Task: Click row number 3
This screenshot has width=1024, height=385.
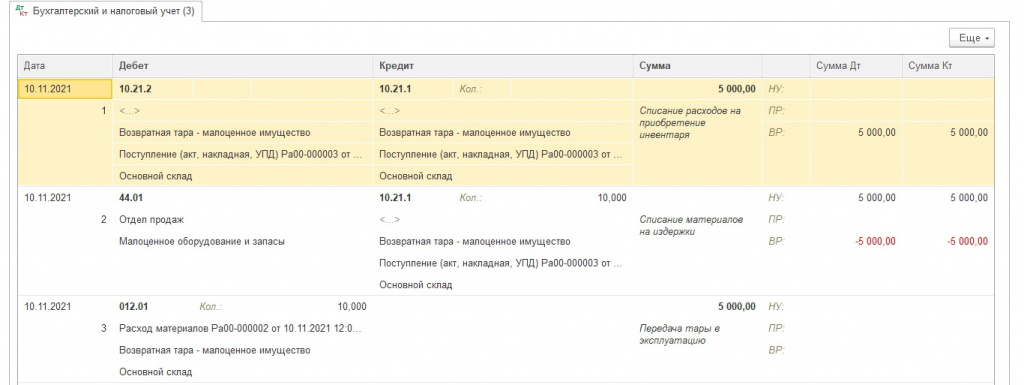Action: (103, 328)
